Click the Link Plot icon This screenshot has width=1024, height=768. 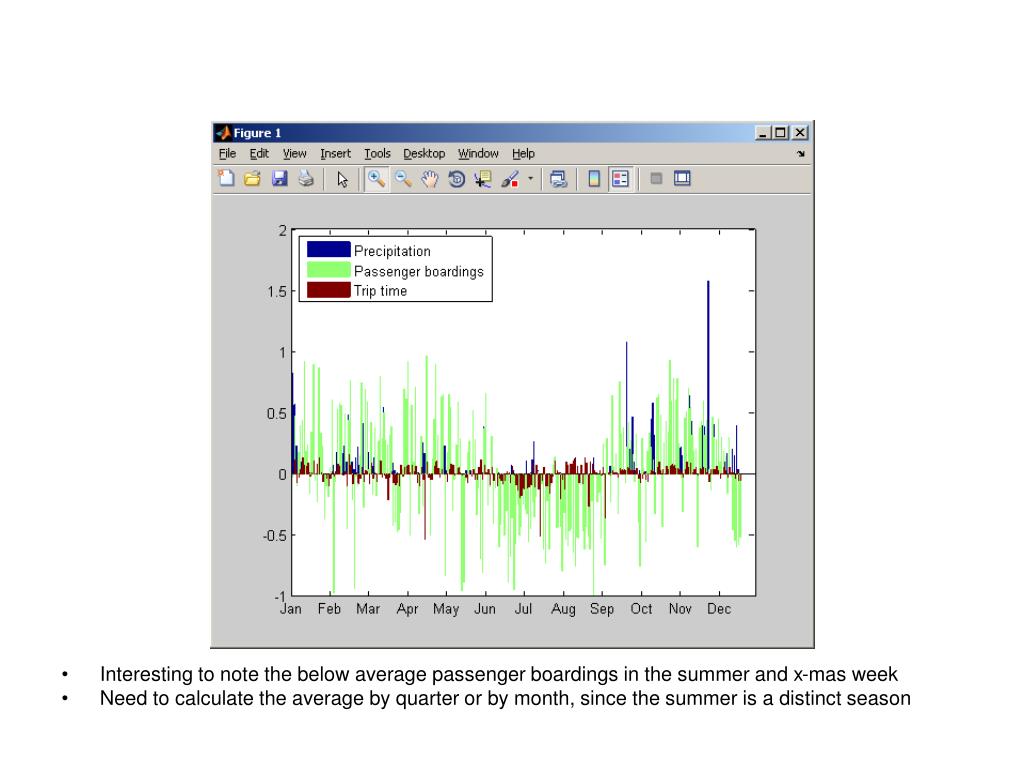tap(558, 179)
